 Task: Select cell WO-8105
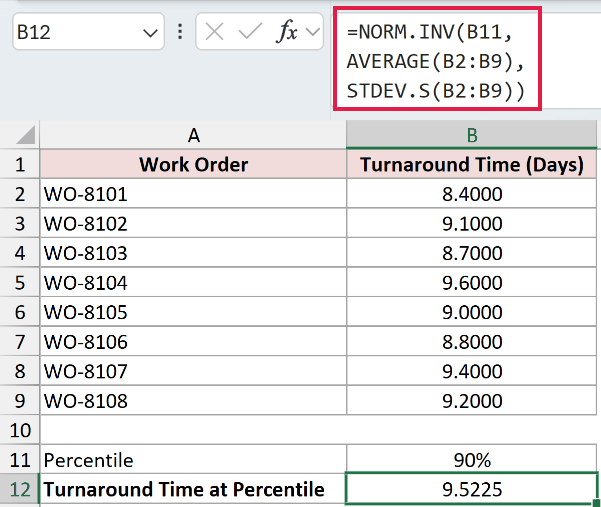(193, 312)
